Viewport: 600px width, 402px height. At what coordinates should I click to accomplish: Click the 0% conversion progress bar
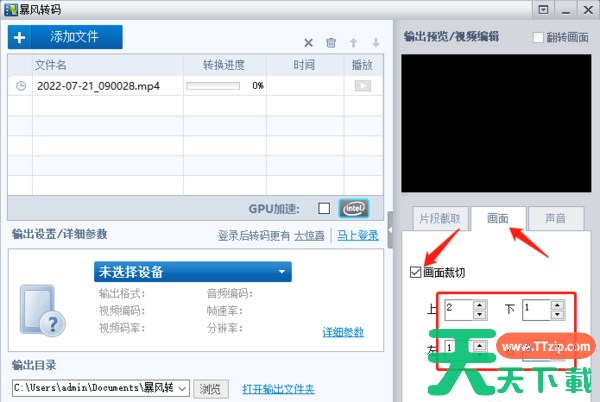(213, 86)
